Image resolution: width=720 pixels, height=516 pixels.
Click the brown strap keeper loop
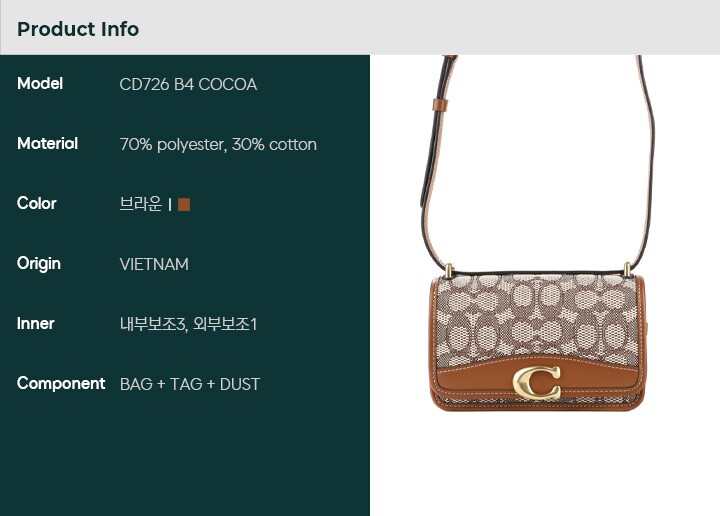pos(440,105)
